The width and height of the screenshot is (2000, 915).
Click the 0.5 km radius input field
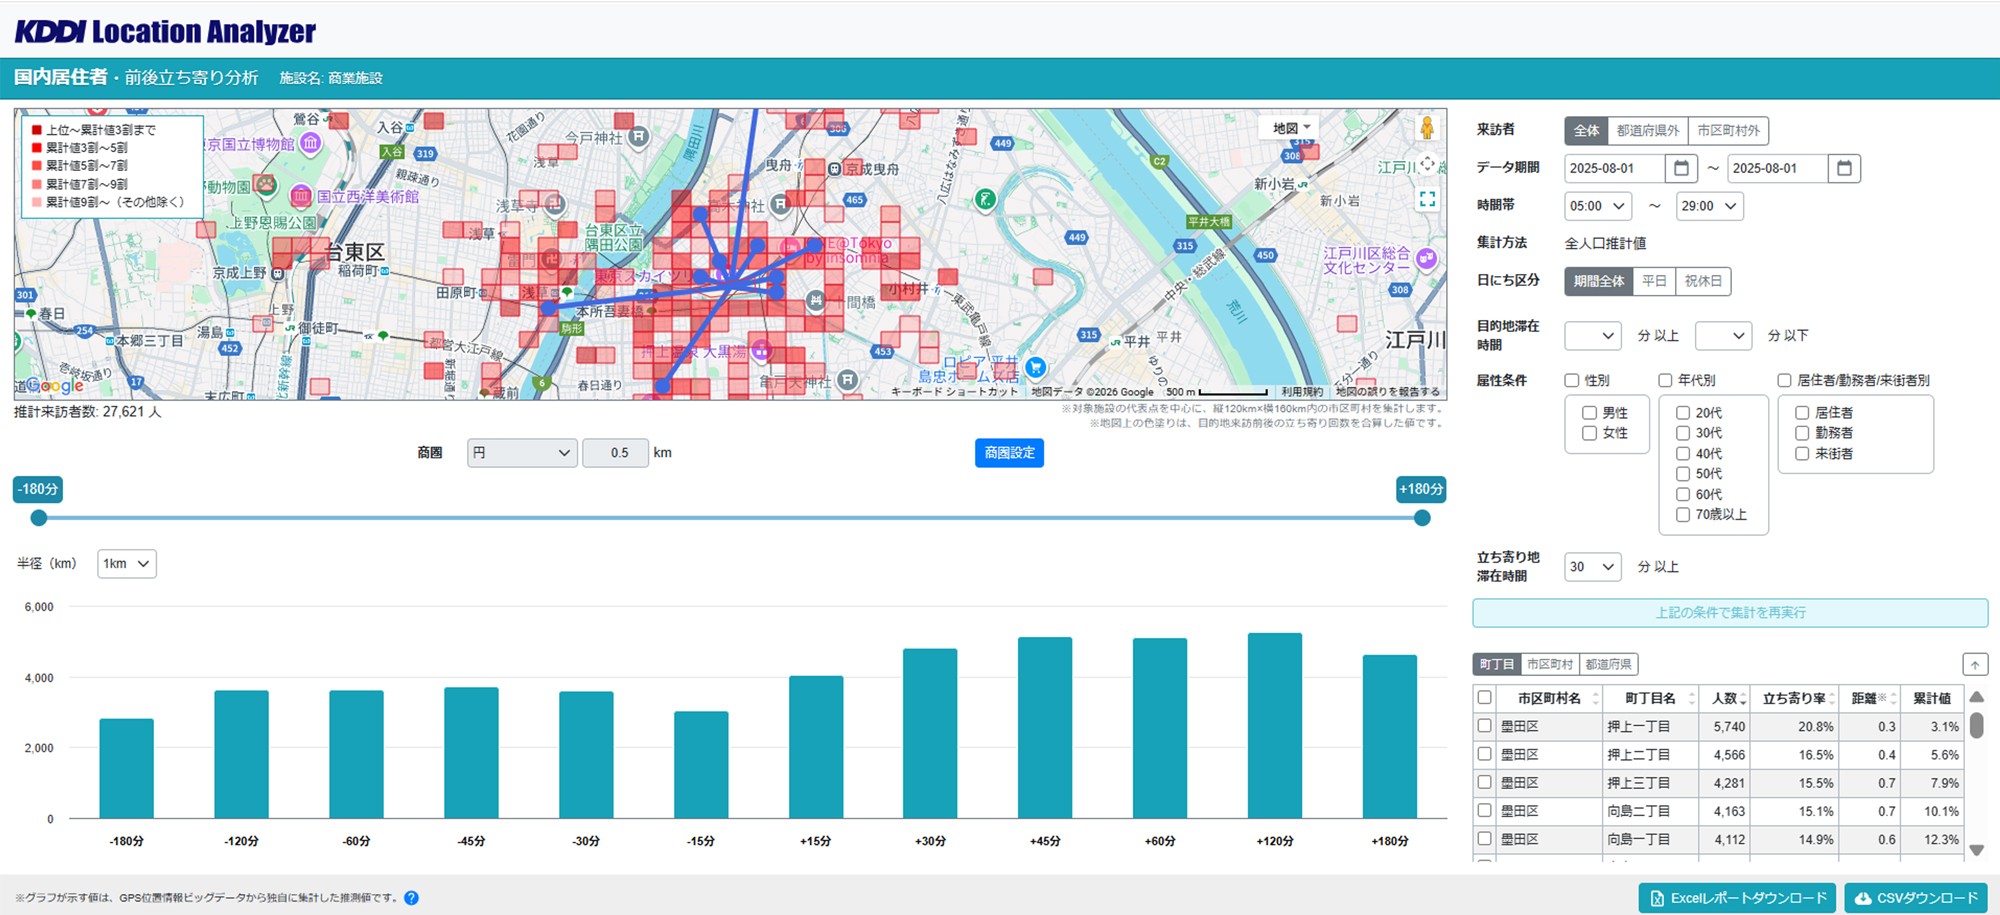615,453
